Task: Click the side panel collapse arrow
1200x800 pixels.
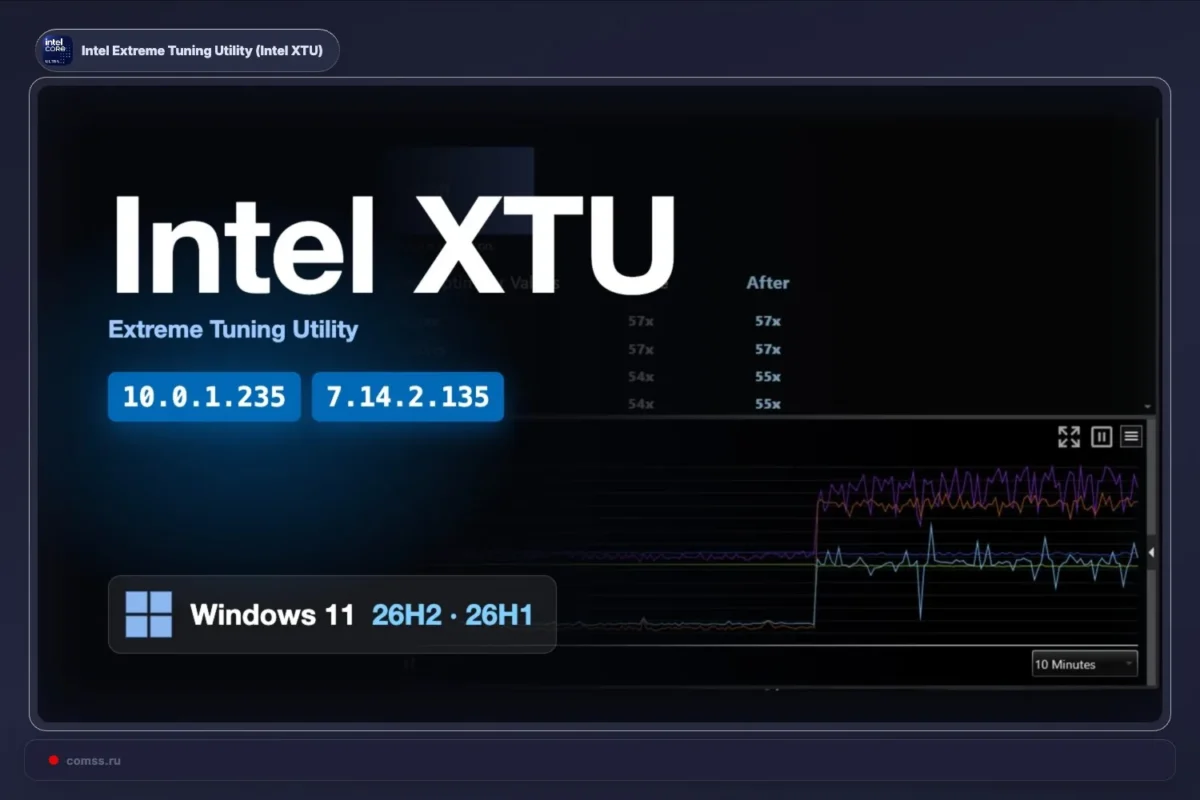Action: pos(1151,552)
